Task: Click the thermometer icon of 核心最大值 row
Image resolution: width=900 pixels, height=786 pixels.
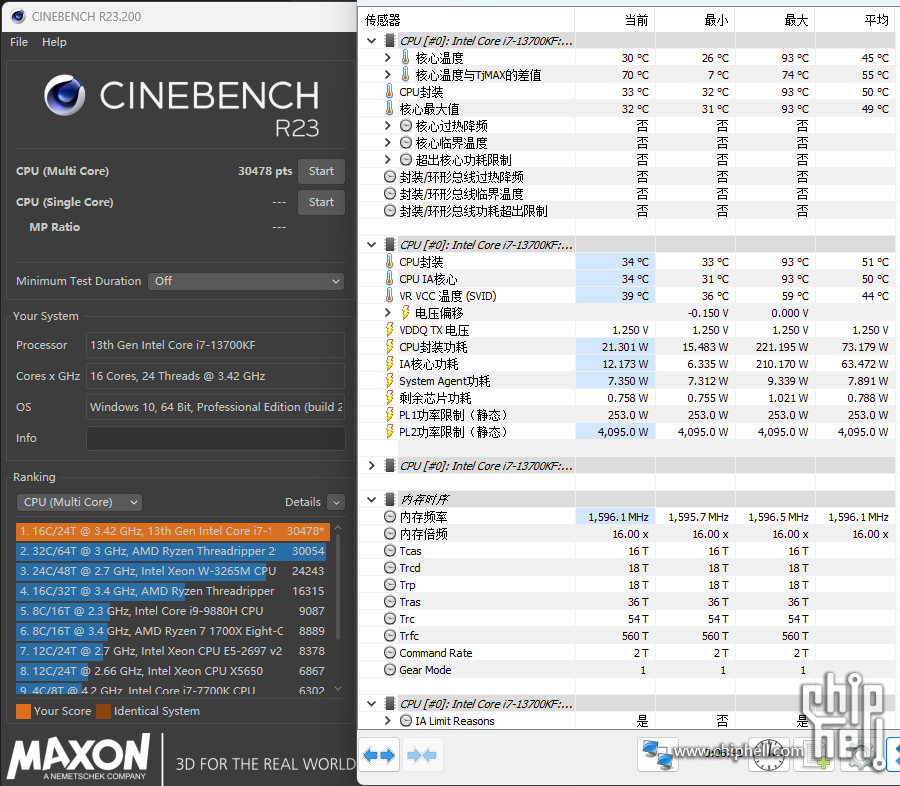Action: [x=390, y=109]
